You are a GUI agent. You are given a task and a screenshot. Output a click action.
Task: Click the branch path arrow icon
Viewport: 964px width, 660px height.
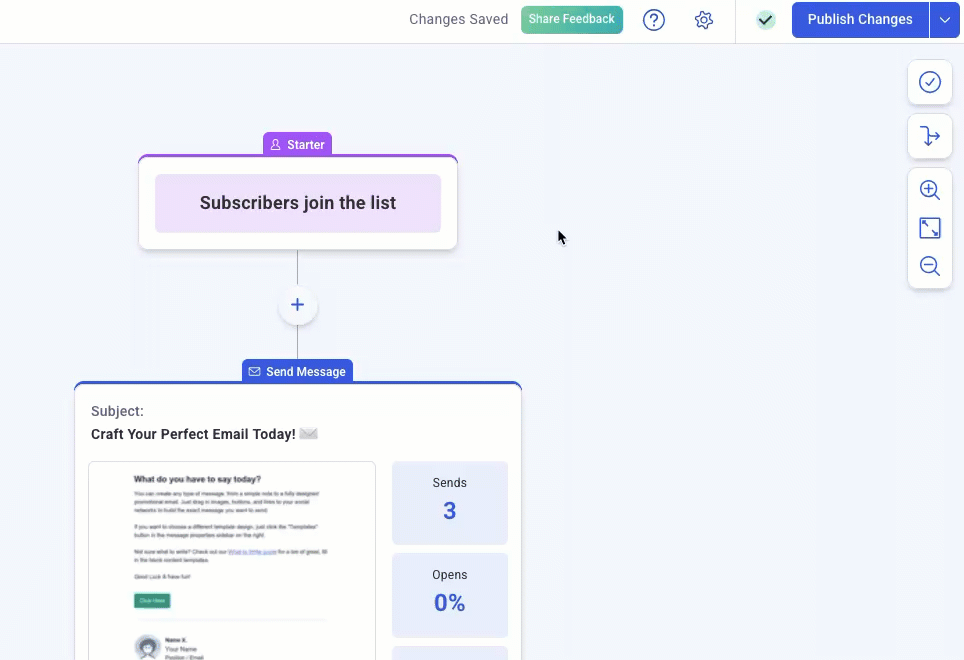coord(930,136)
